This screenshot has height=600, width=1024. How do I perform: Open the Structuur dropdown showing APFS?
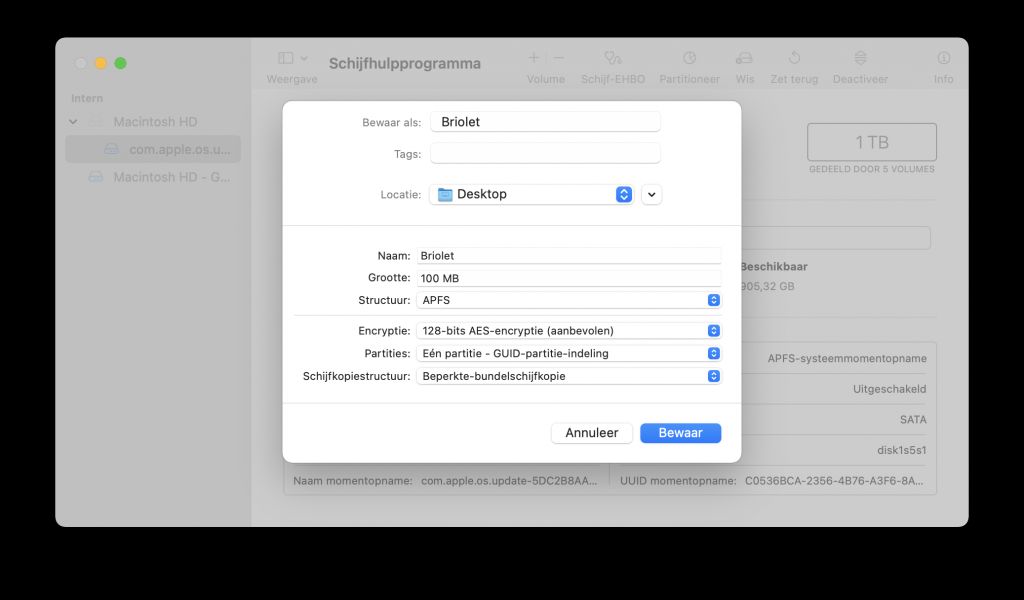(x=712, y=299)
